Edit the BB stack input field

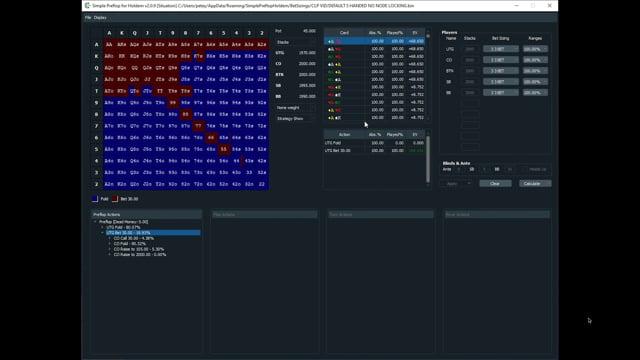click(470, 93)
